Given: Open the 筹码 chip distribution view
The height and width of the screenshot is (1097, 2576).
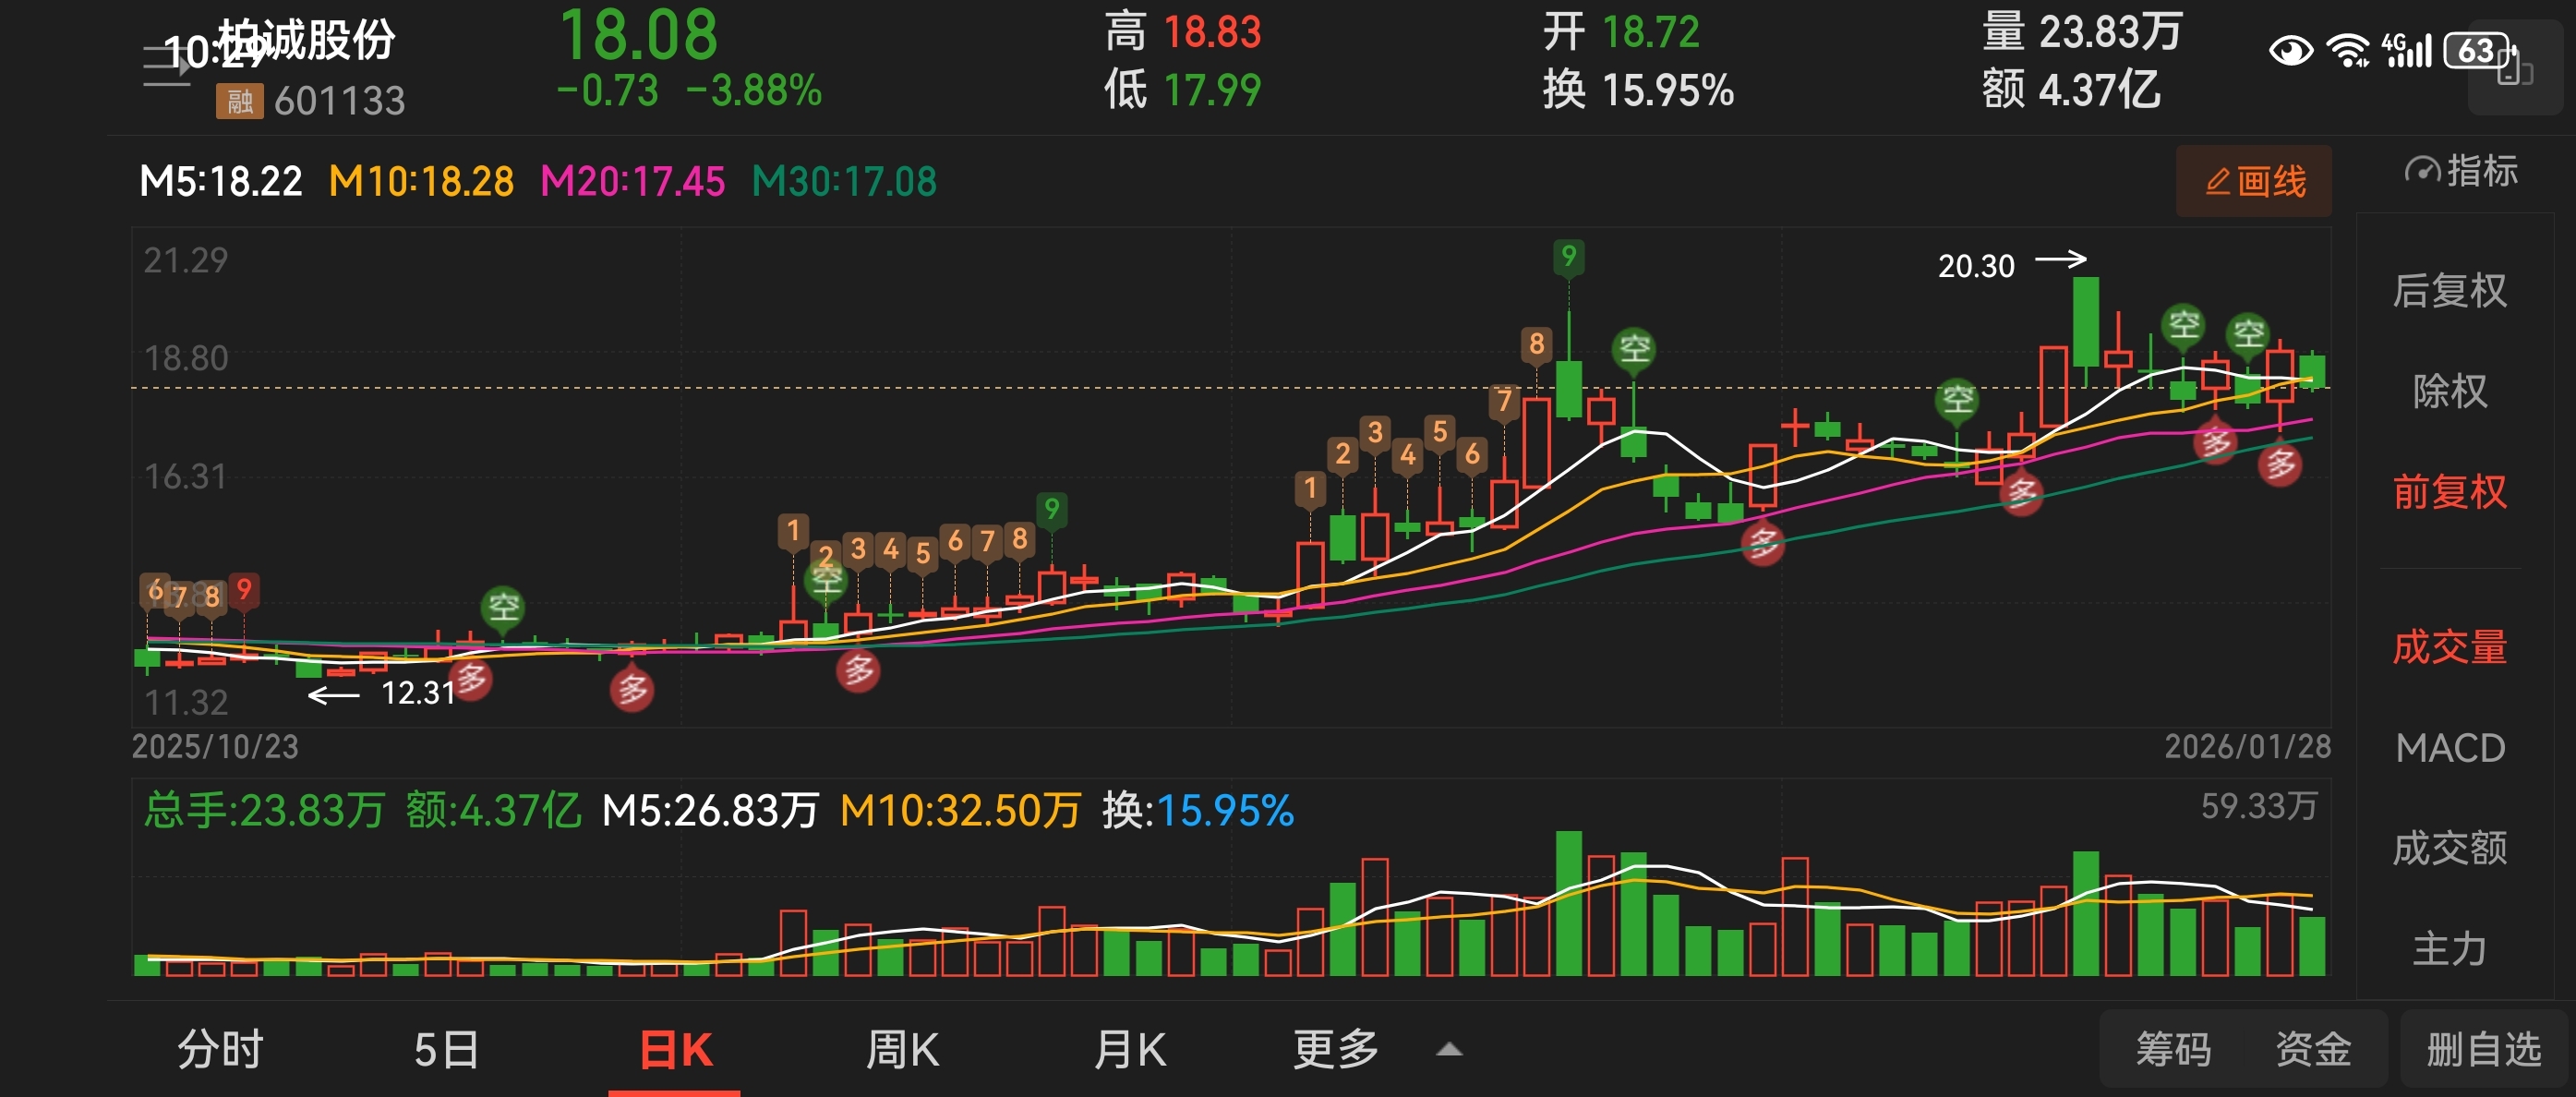Looking at the screenshot, I should [2173, 1049].
